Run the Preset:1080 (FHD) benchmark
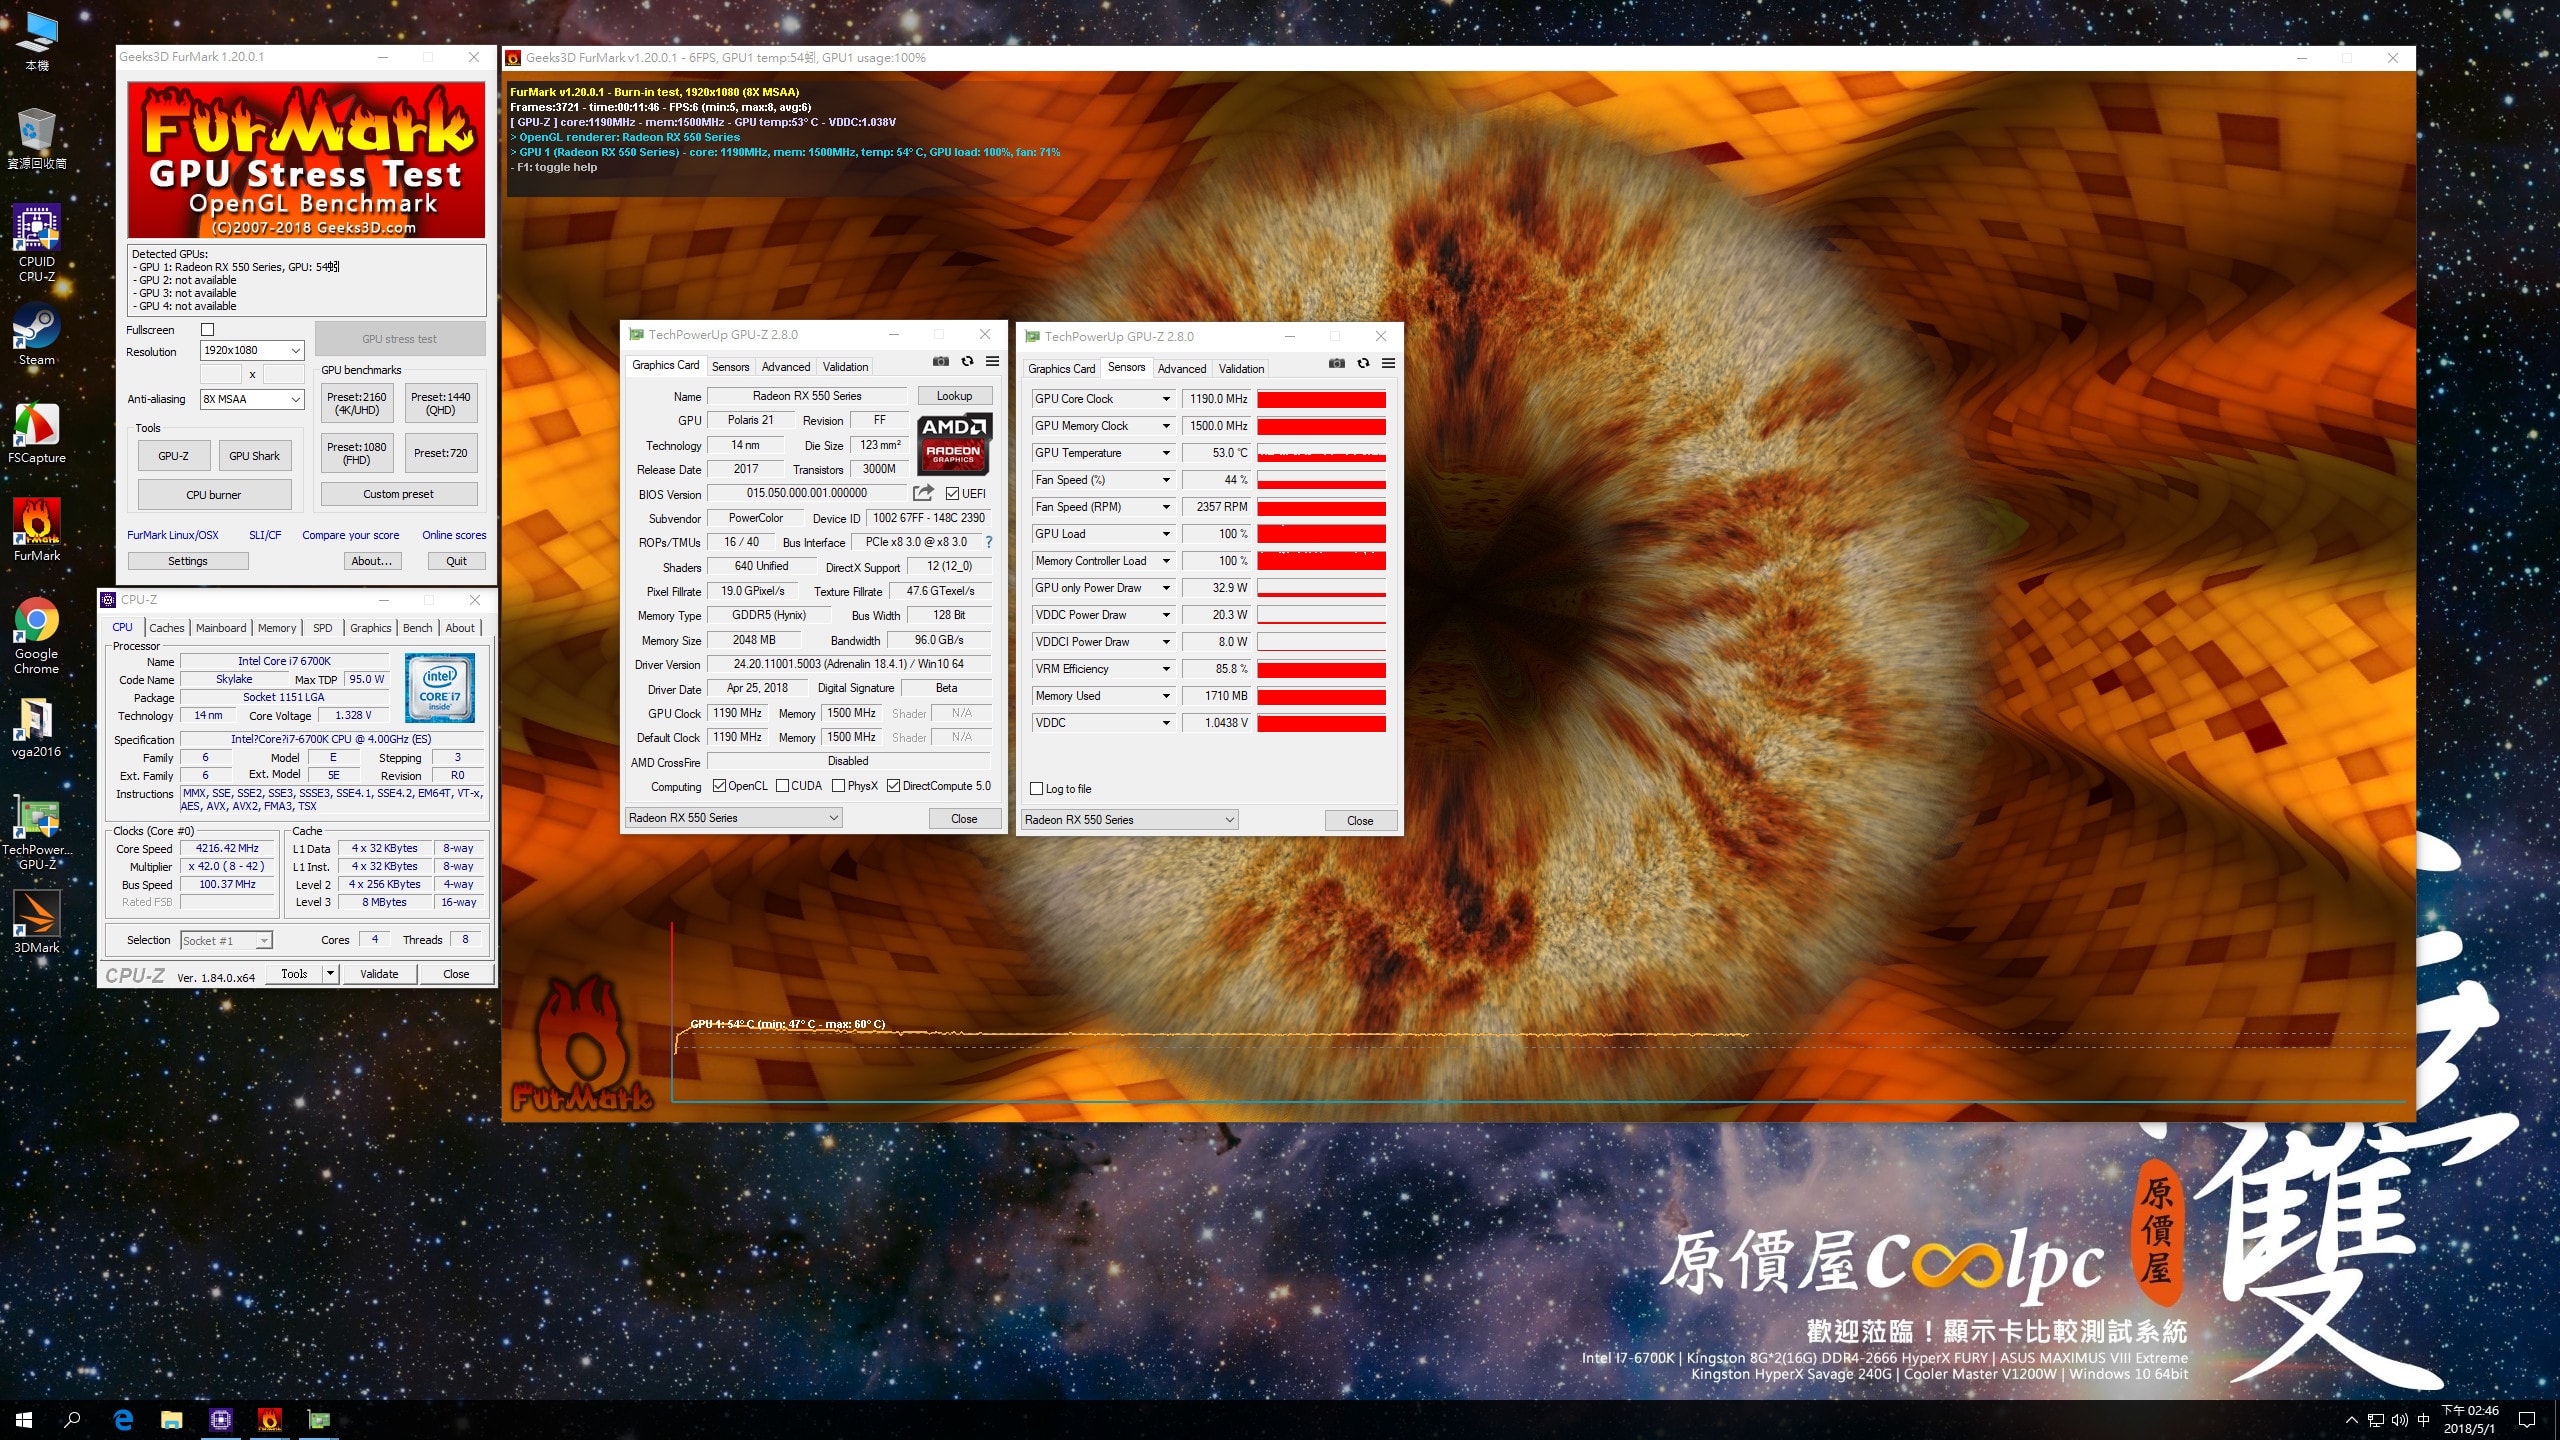 tap(357, 453)
